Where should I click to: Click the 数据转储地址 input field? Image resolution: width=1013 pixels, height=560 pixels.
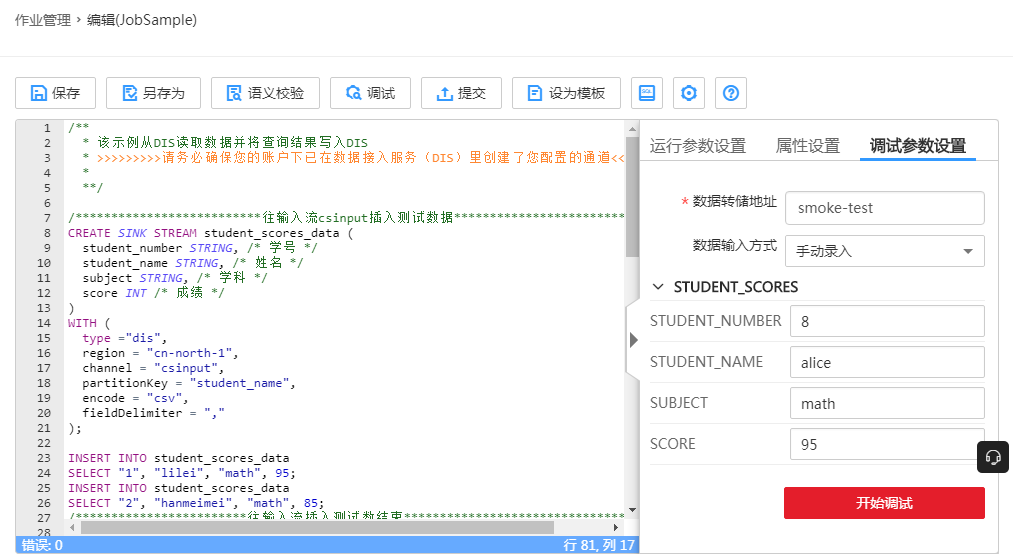(884, 208)
